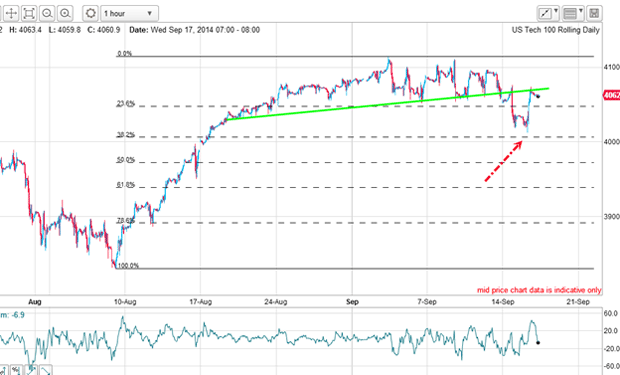Screen dimensions: 620x375
Task: Click the 61.8% Fibonacci level label
Action: pos(126,185)
